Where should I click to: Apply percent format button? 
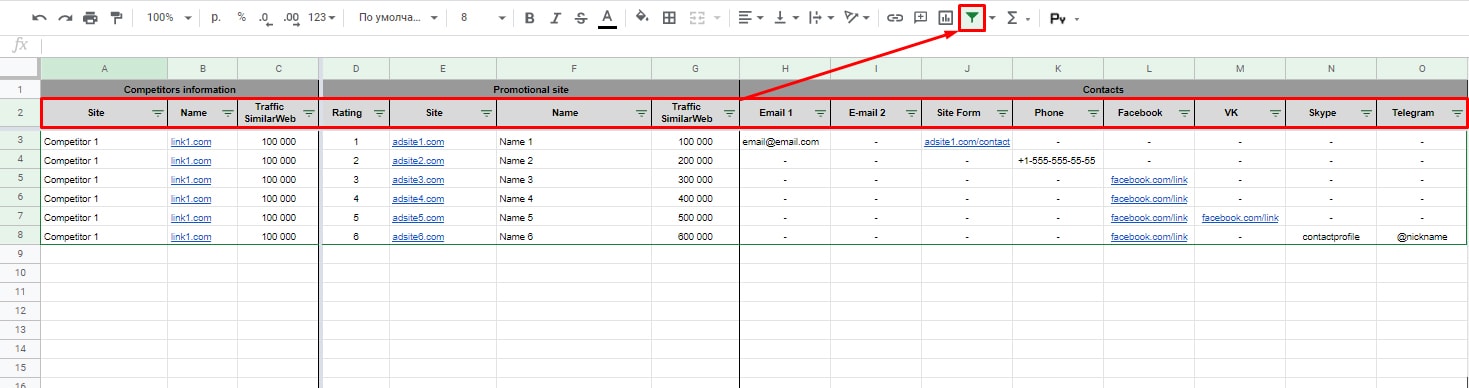242,18
